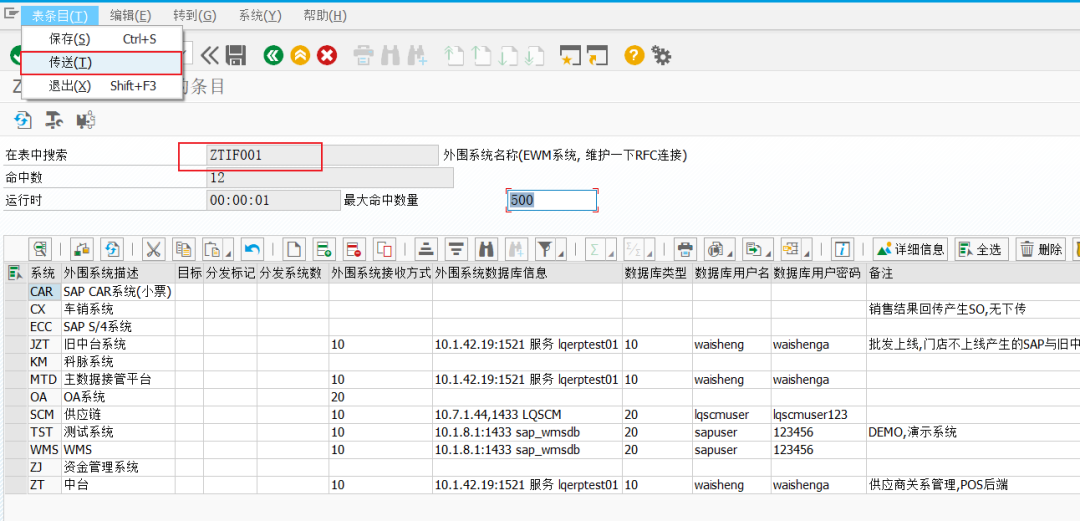Click the 数据库类型 column header
This screenshot has width=1080, height=521.
657,274
